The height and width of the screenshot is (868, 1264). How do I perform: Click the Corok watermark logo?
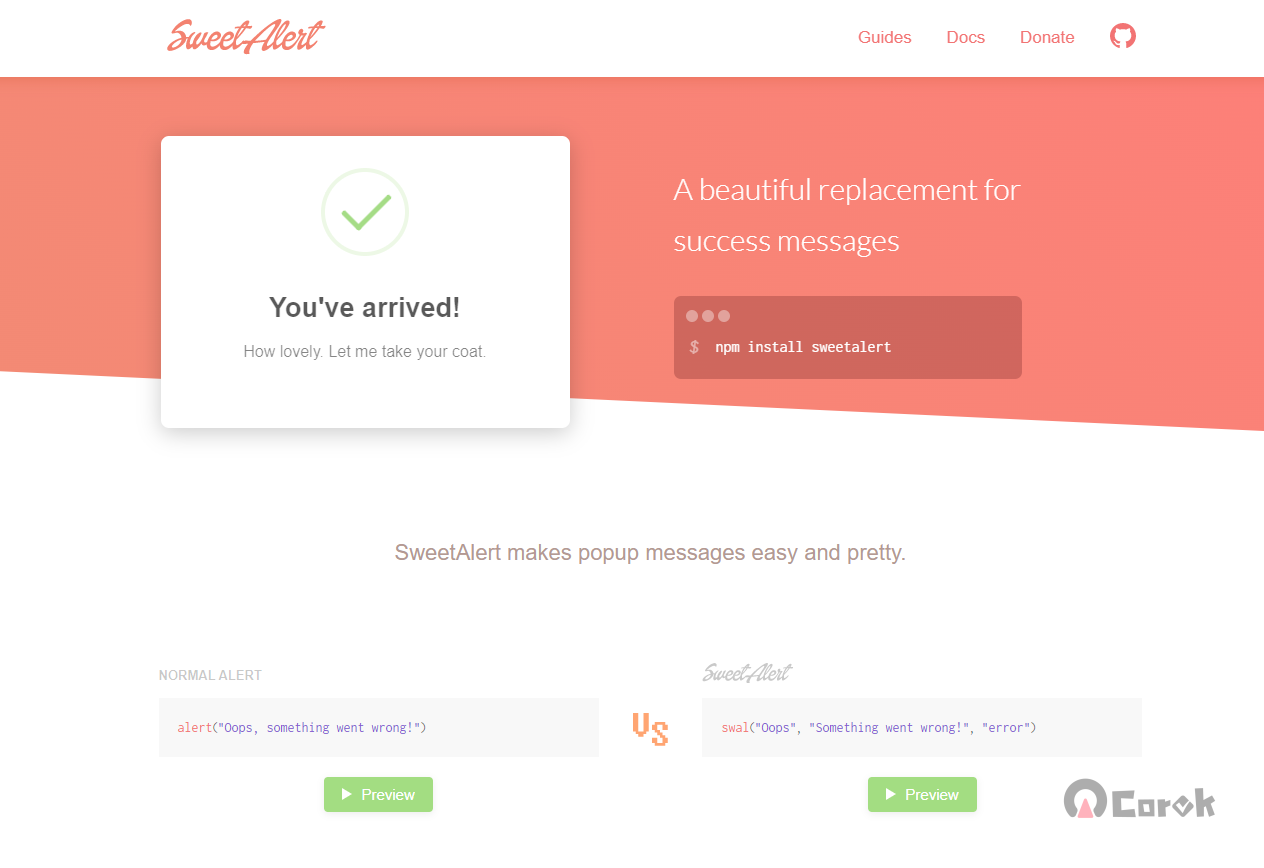coord(1140,801)
